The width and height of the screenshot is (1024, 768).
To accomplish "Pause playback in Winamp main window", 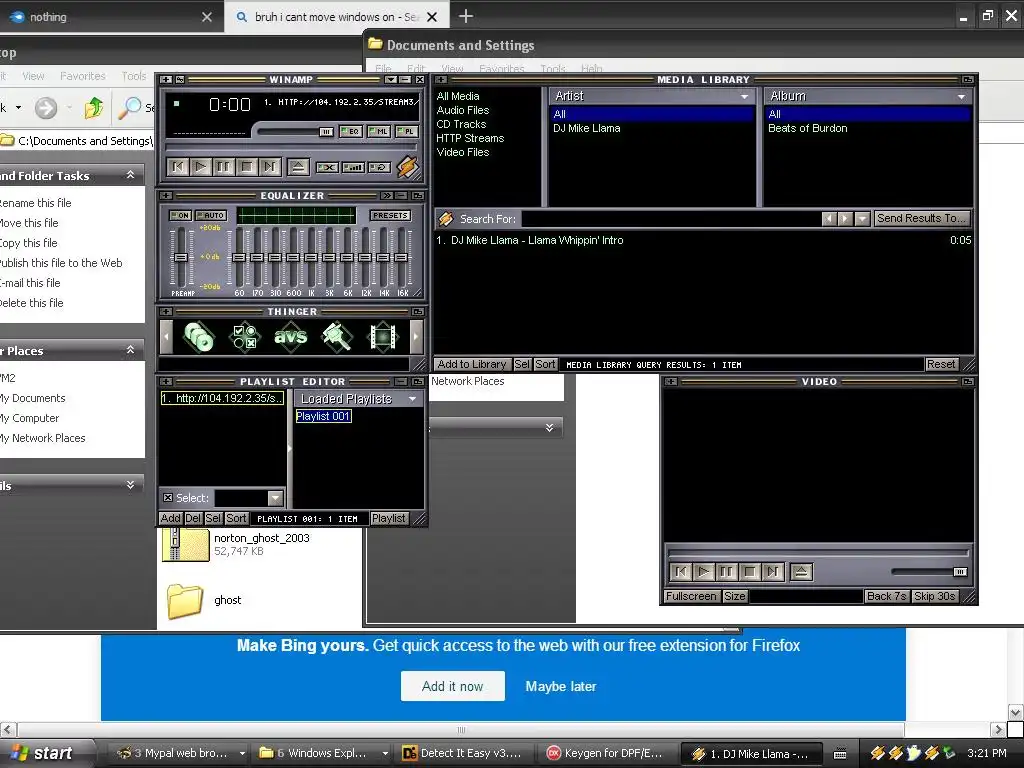I will pos(223,167).
